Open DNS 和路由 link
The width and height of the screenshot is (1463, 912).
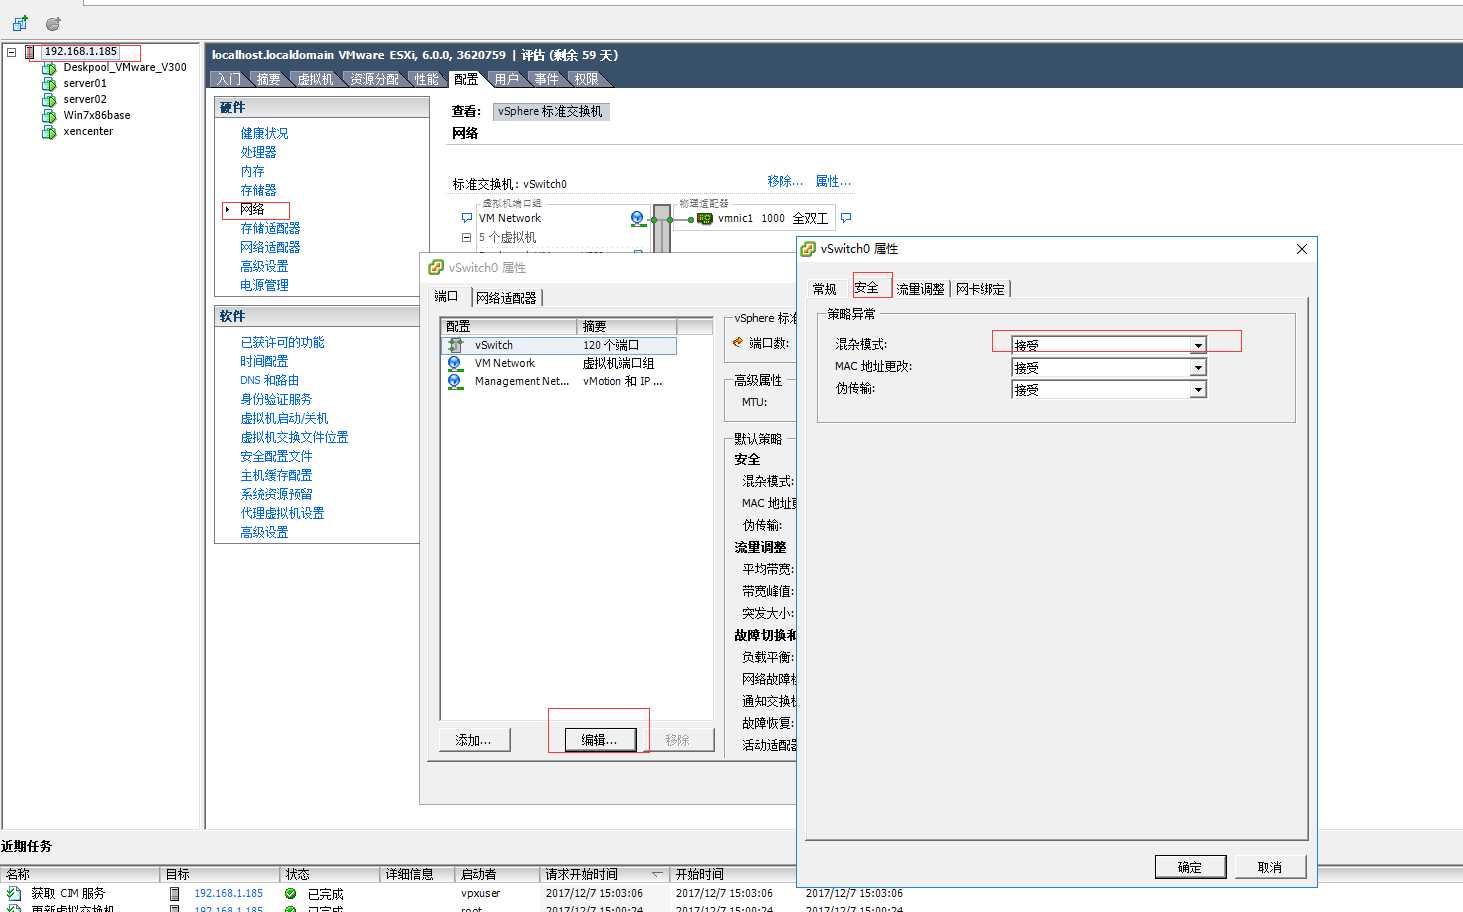click(x=269, y=380)
